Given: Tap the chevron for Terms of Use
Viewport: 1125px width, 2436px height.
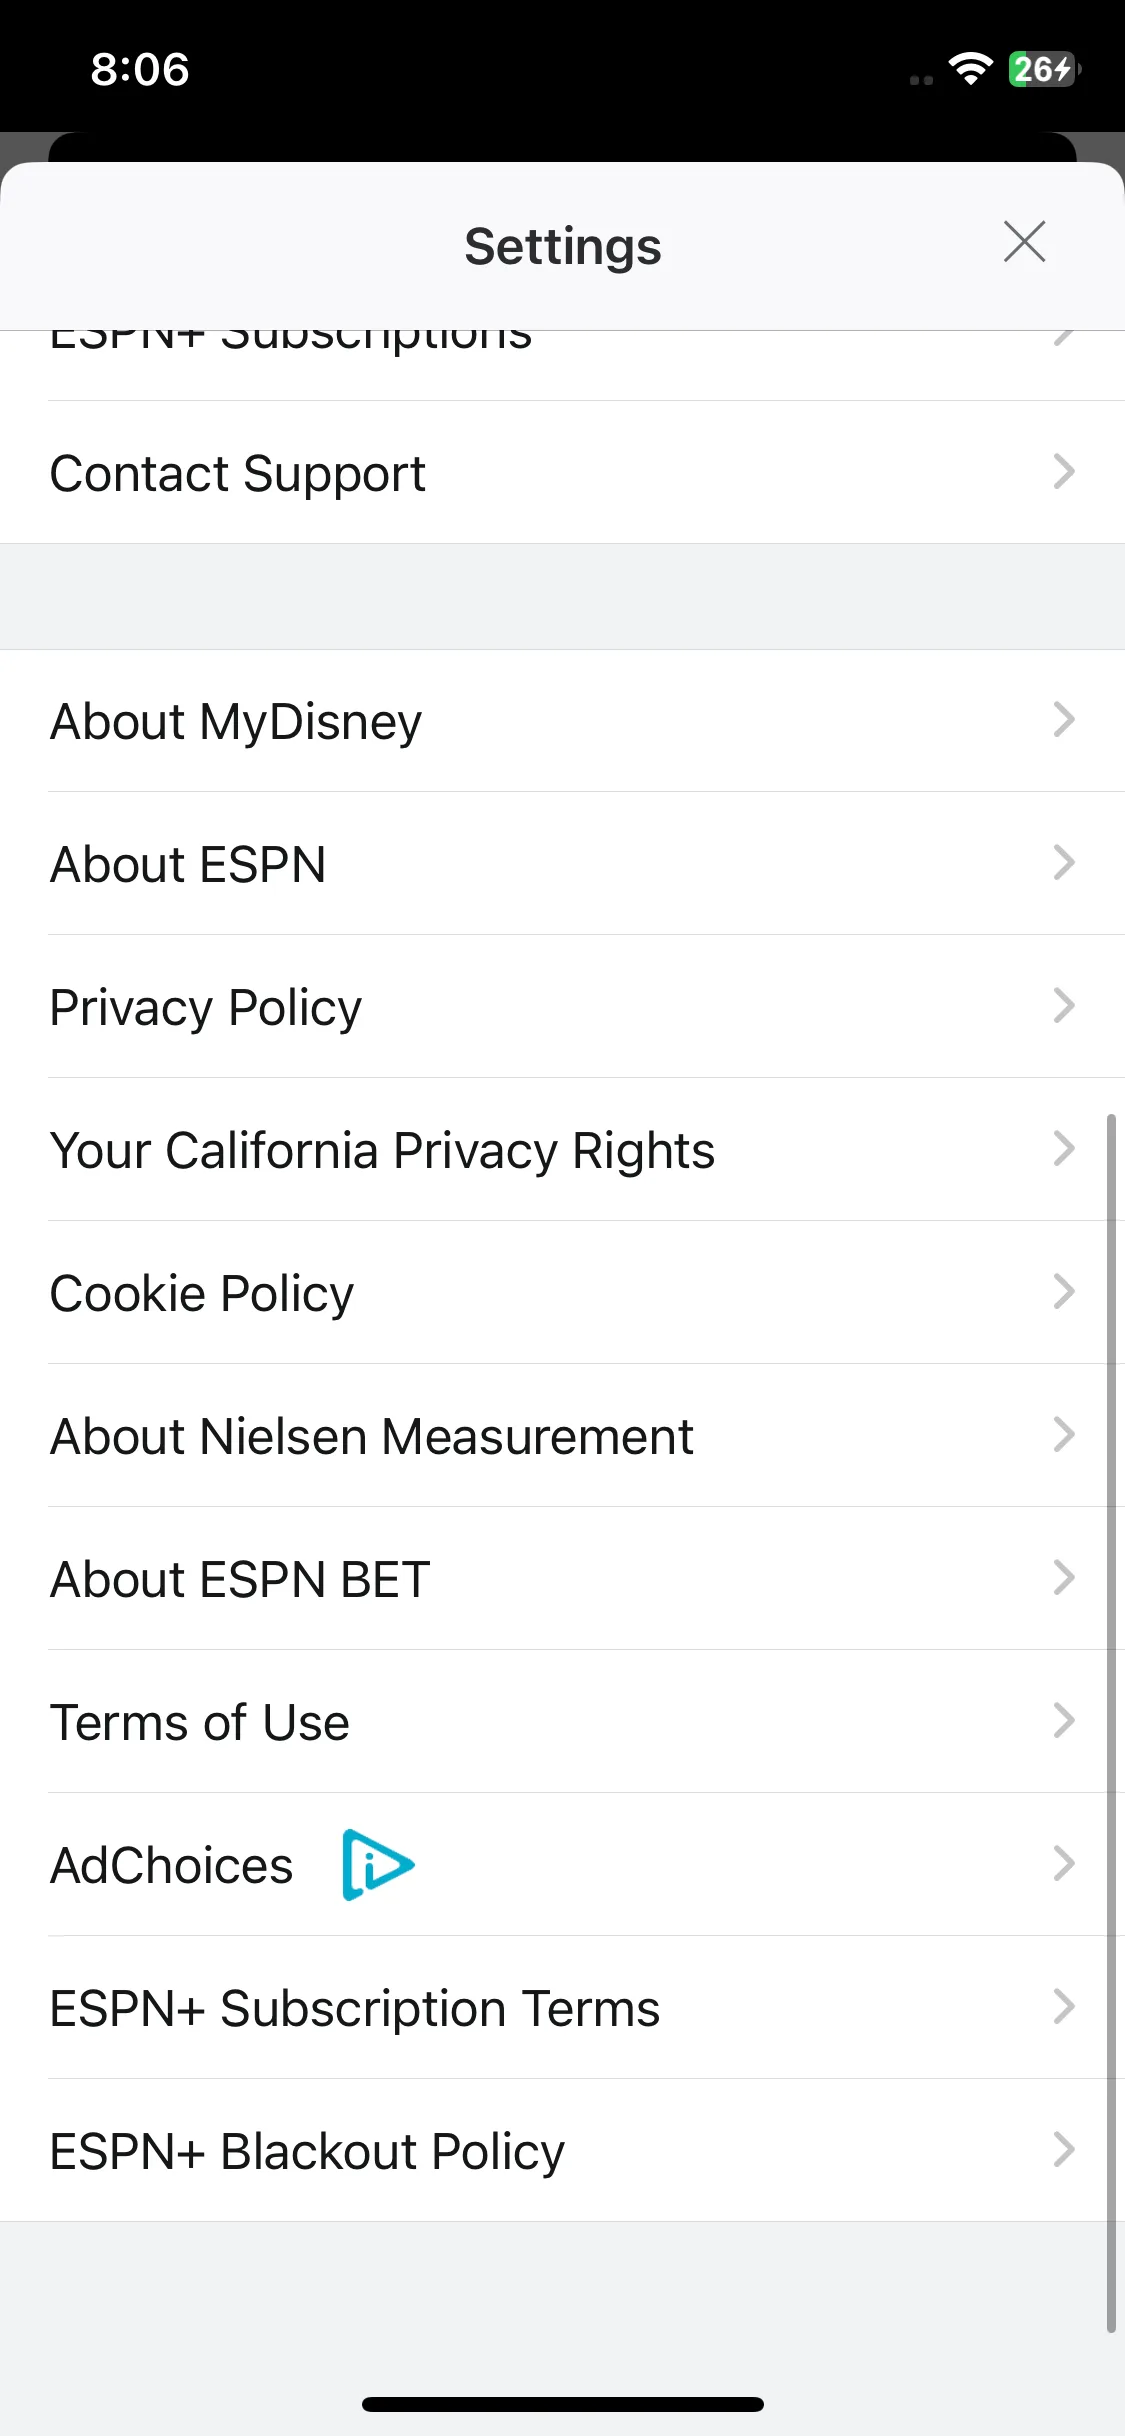Looking at the screenshot, I should point(1064,1720).
